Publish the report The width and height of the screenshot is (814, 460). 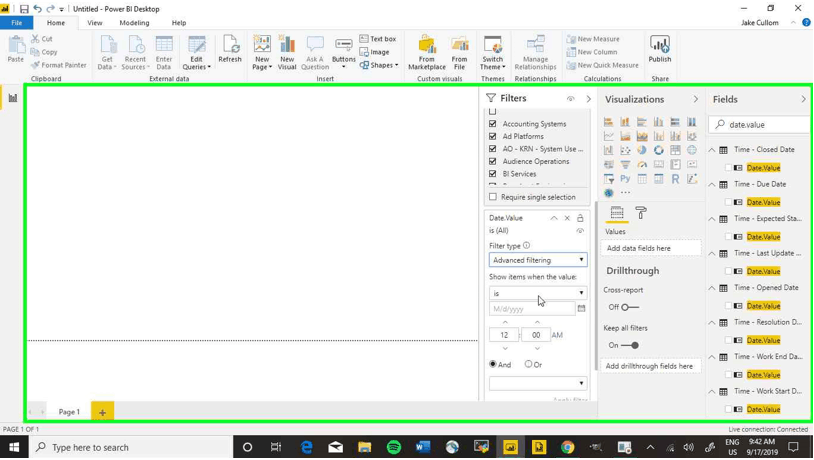tap(660, 49)
